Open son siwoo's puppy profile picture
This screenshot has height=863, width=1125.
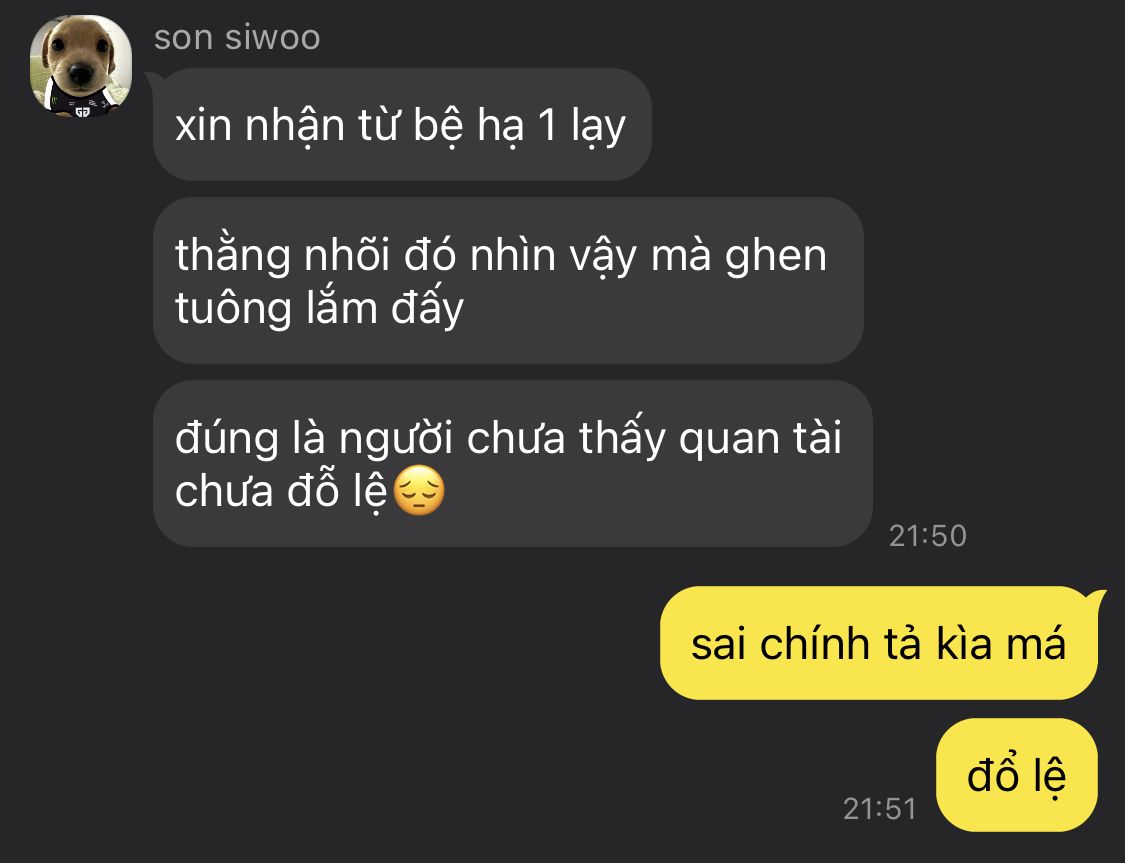click(80, 66)
